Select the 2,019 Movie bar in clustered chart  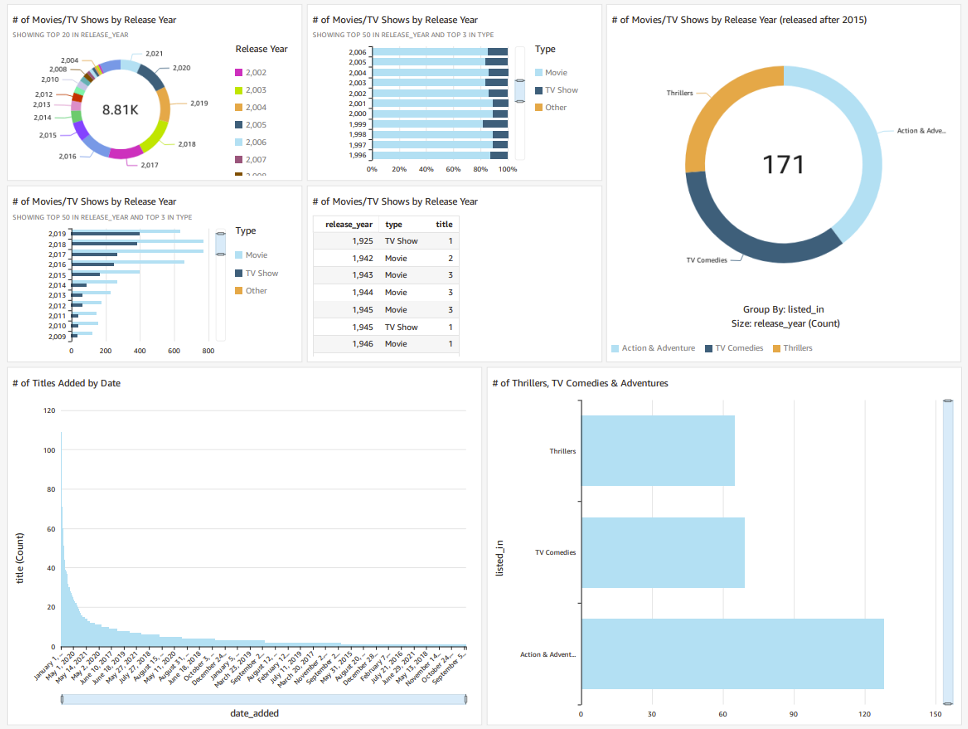point(126,231)
